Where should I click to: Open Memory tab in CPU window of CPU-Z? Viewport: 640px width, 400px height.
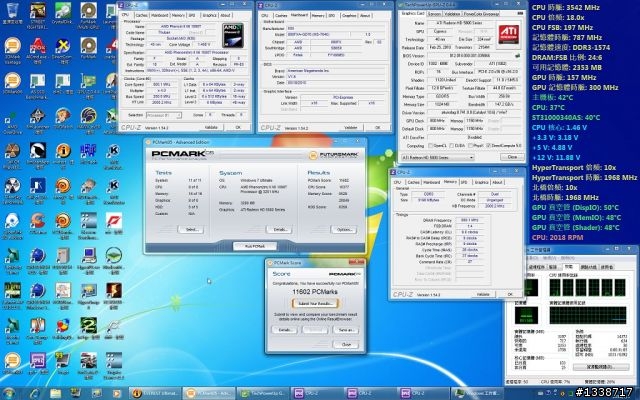point(178,15)
